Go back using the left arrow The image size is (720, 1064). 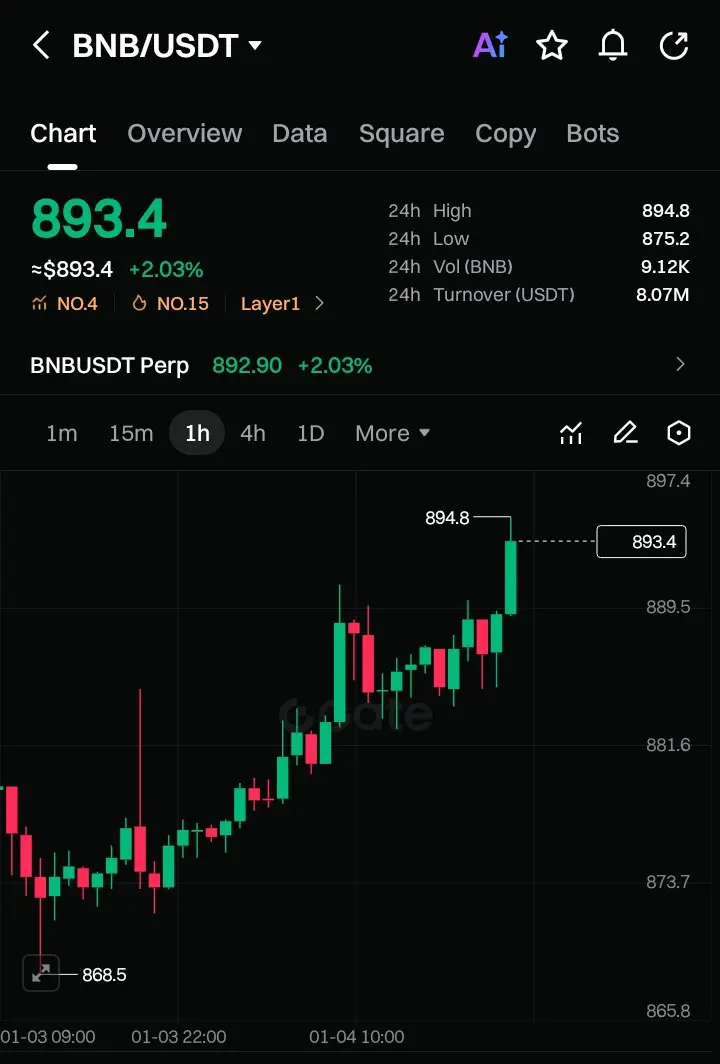41,45
